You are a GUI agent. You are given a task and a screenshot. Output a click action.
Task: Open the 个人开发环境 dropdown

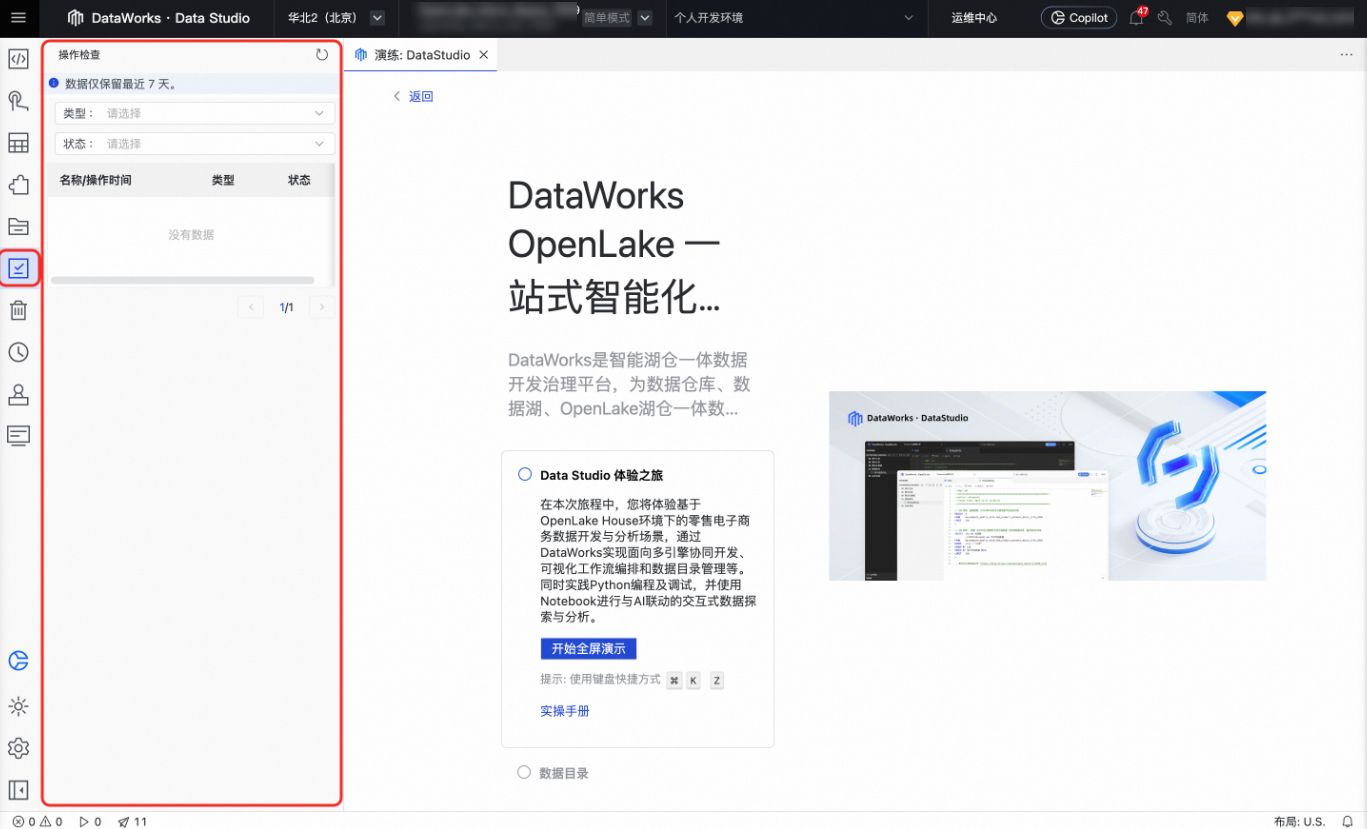pyautogui.click(x=794, y=18)
